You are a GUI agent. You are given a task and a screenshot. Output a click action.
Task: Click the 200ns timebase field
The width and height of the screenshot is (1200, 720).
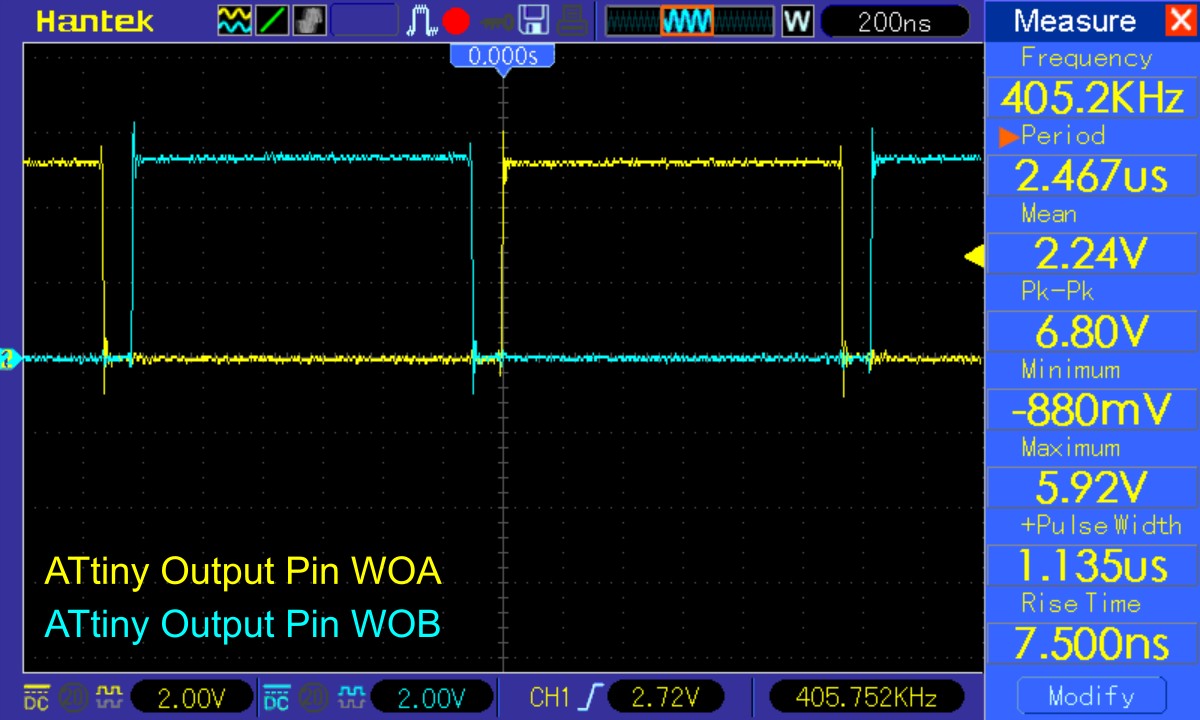894,21
